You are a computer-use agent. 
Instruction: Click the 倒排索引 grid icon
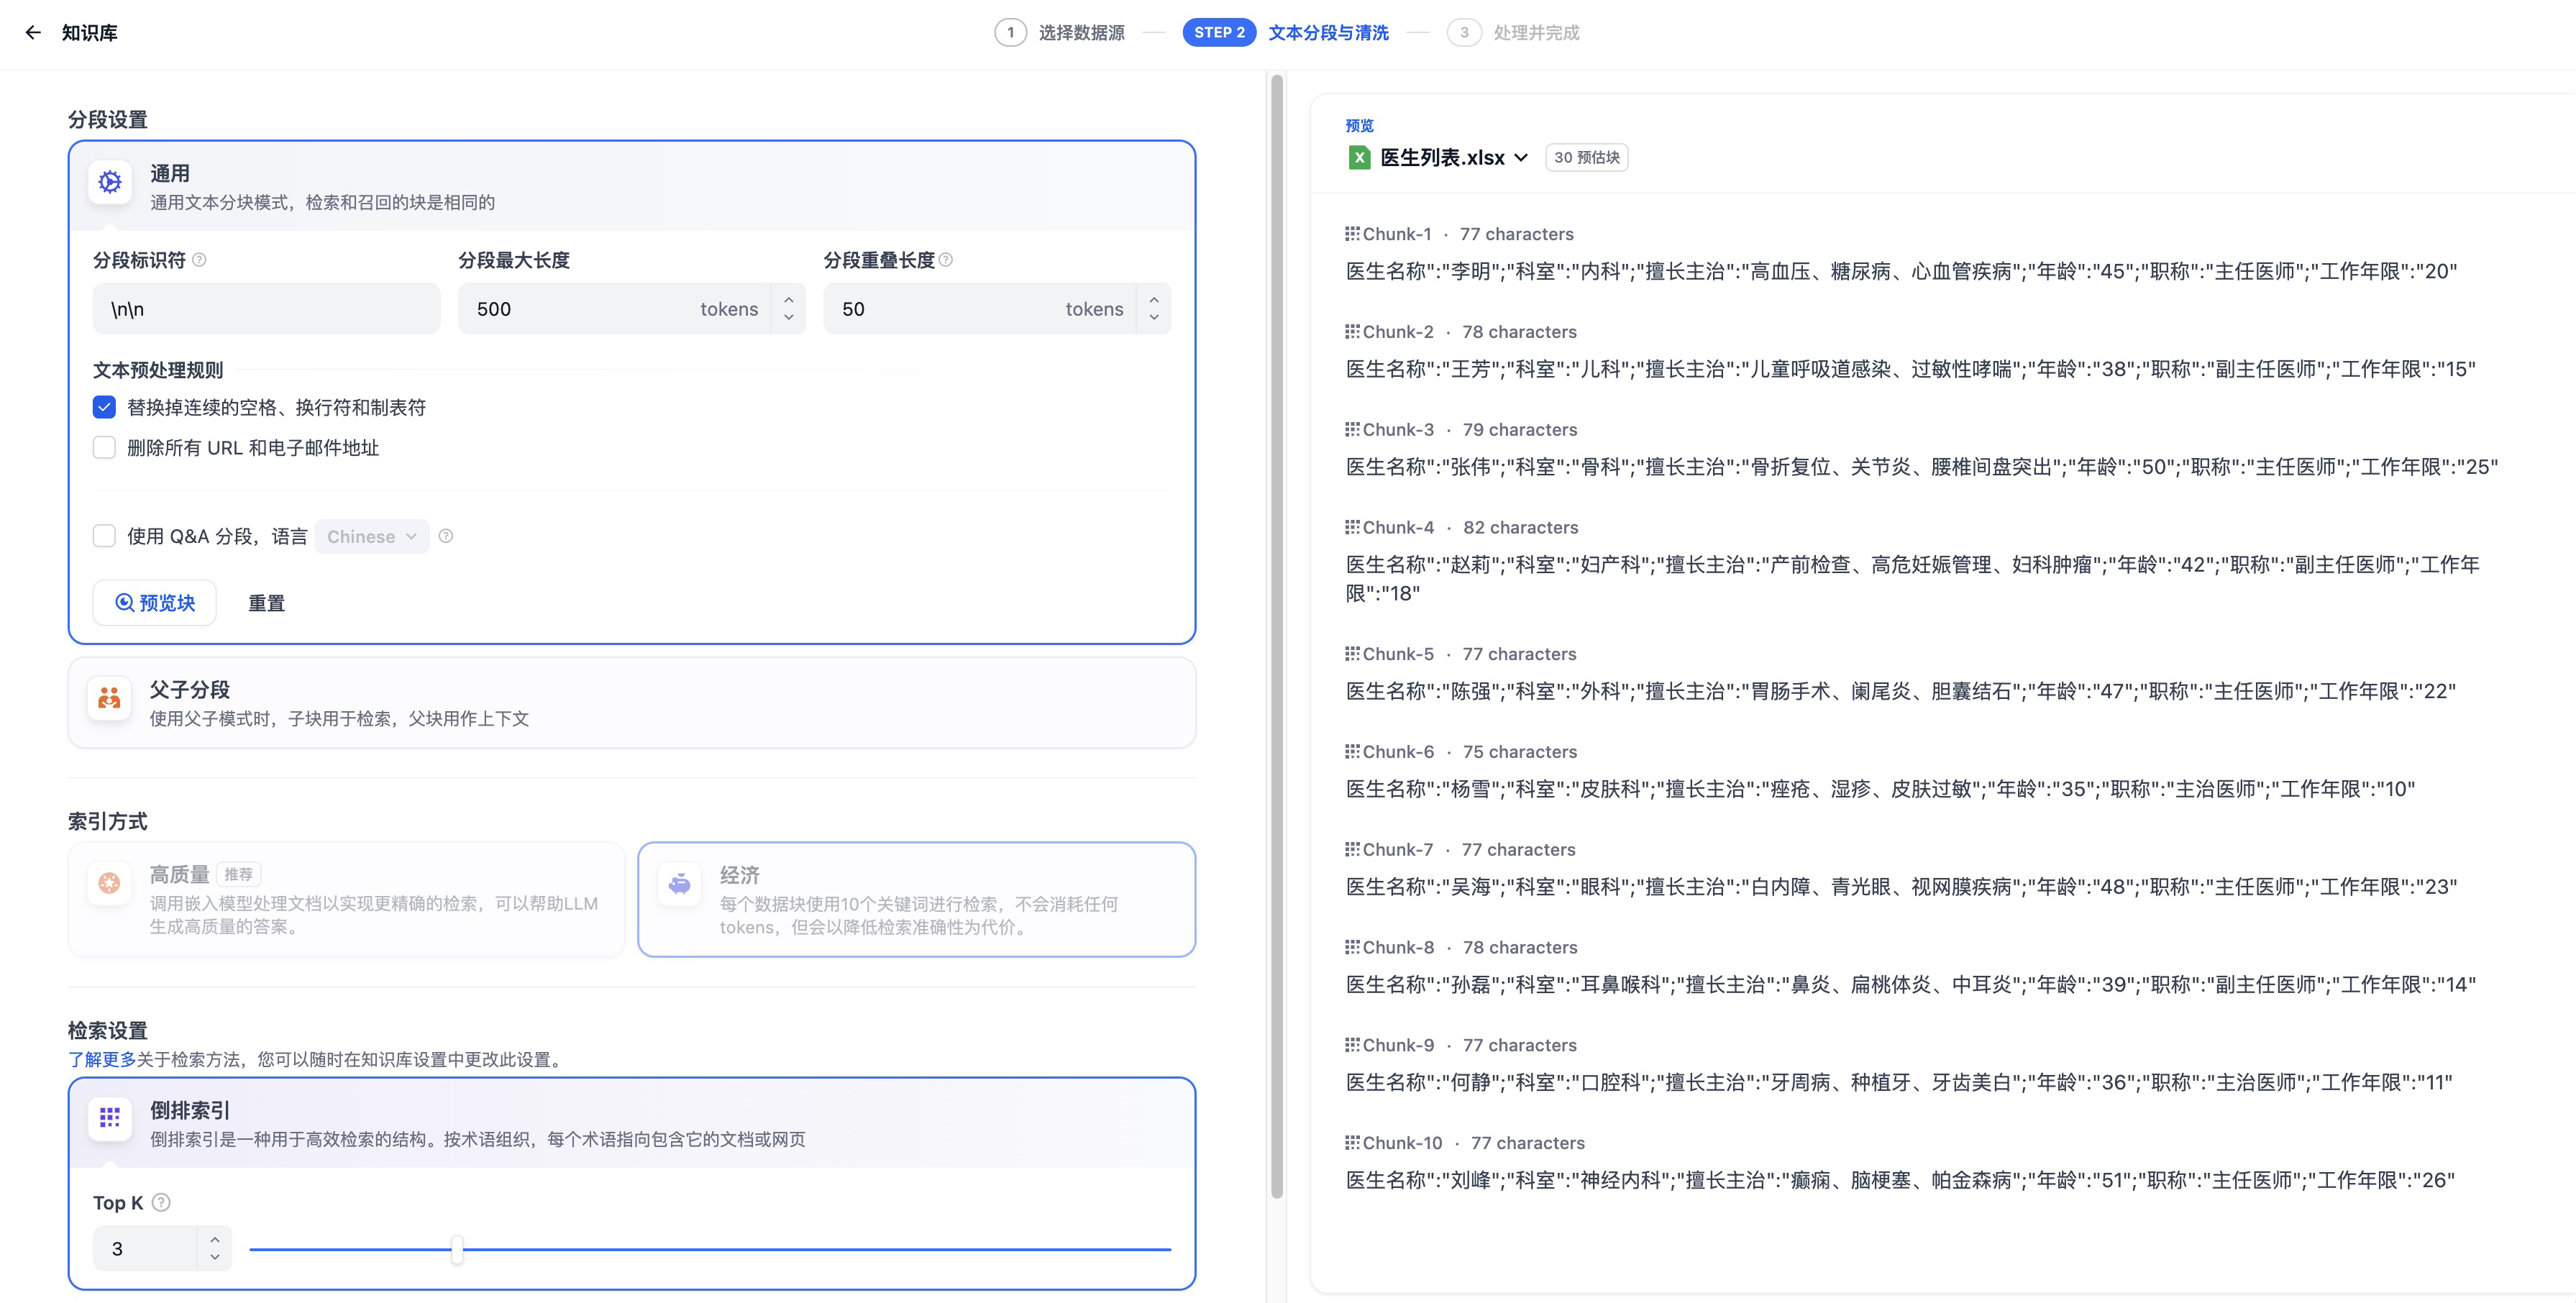[110, 1117]
